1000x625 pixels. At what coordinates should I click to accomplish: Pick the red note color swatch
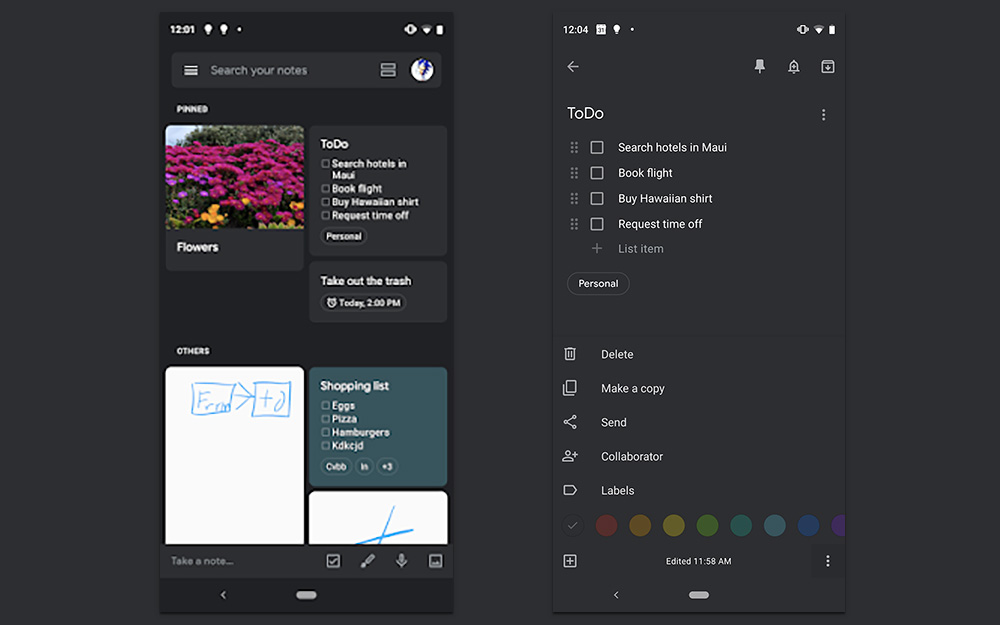(606, 525)
